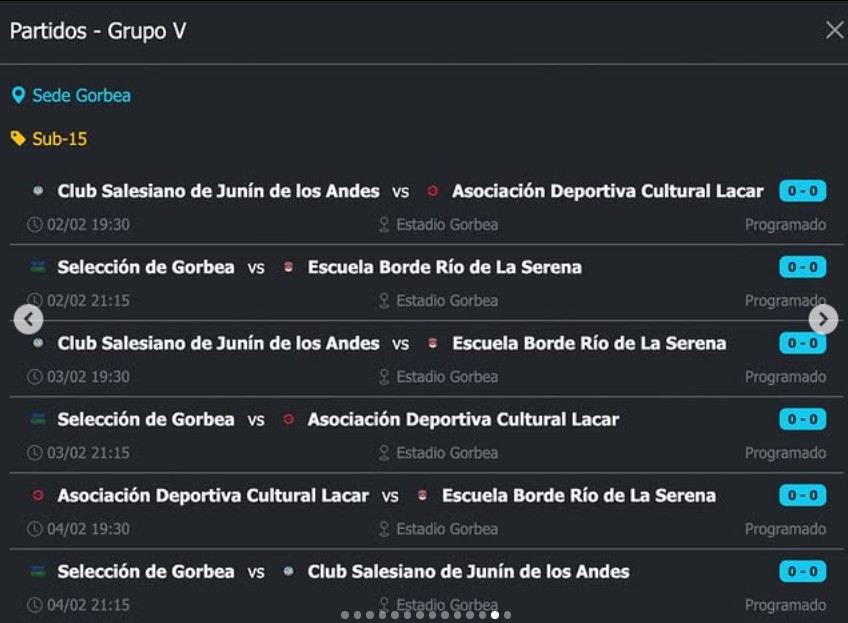Click the Sede Gorbea location pin icon
Image resolution: width=848 pixels, height=623 pixels.
(x=18, y=96)
